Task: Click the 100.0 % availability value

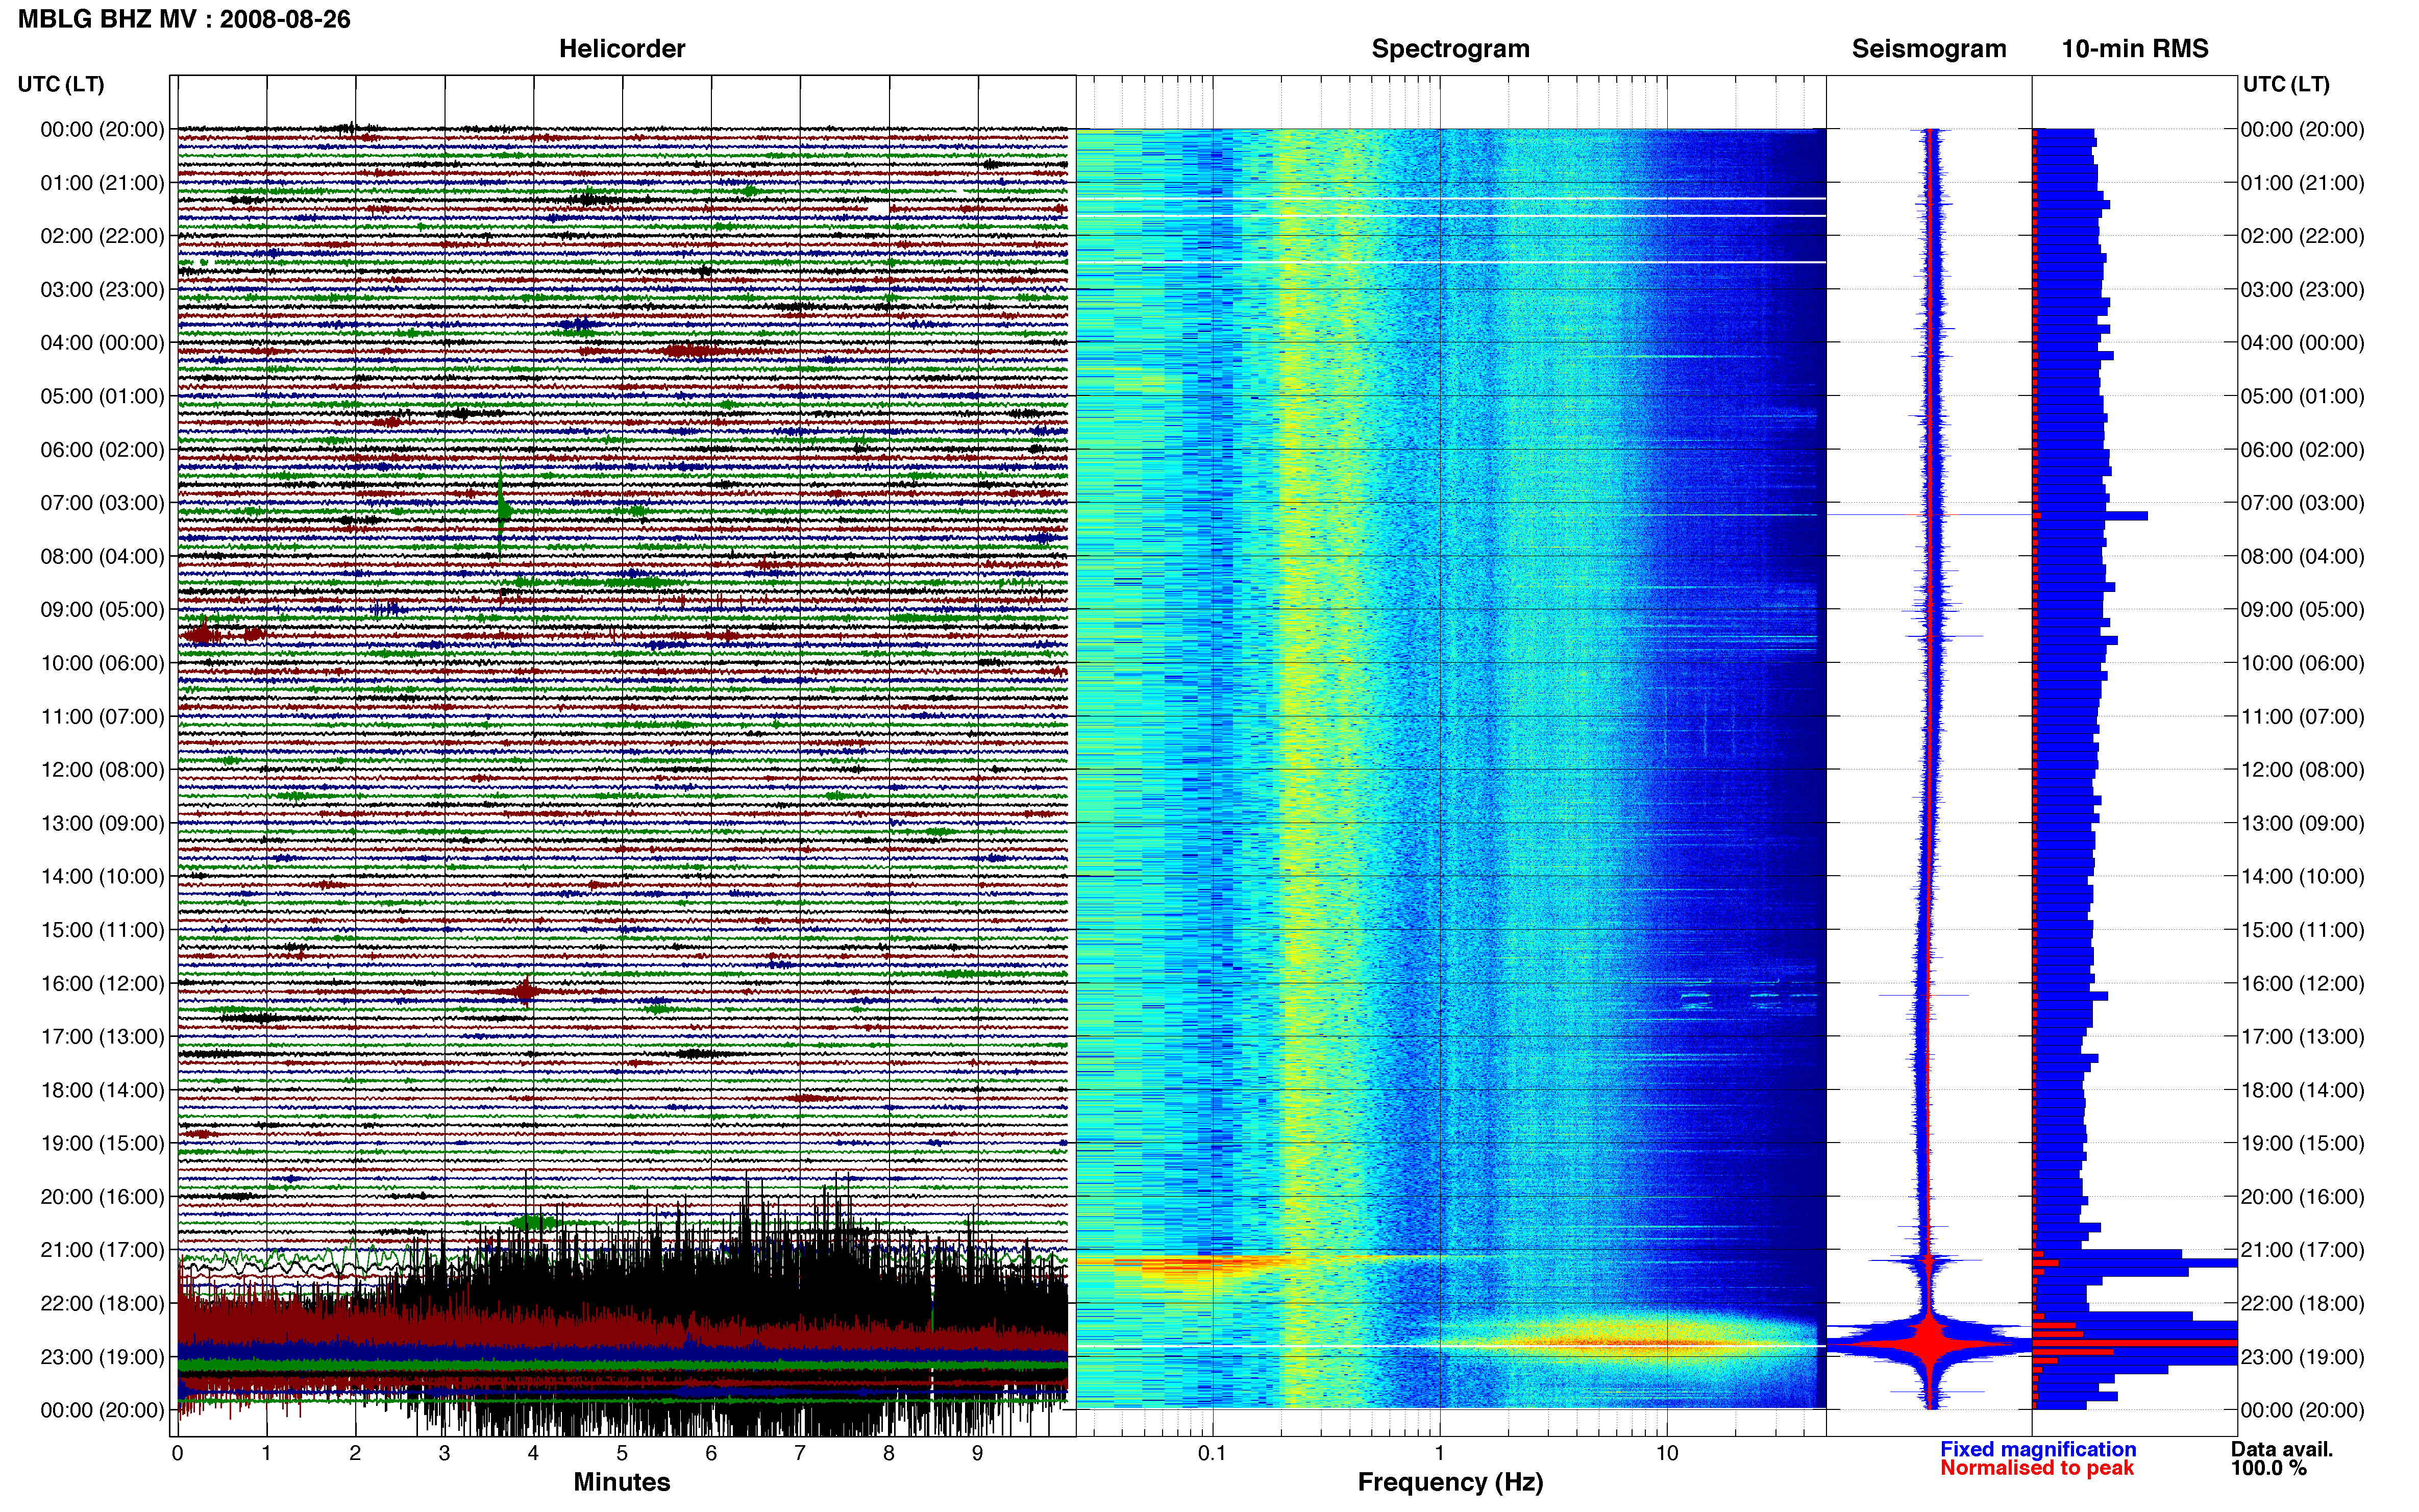Action: [2268, 1468]
